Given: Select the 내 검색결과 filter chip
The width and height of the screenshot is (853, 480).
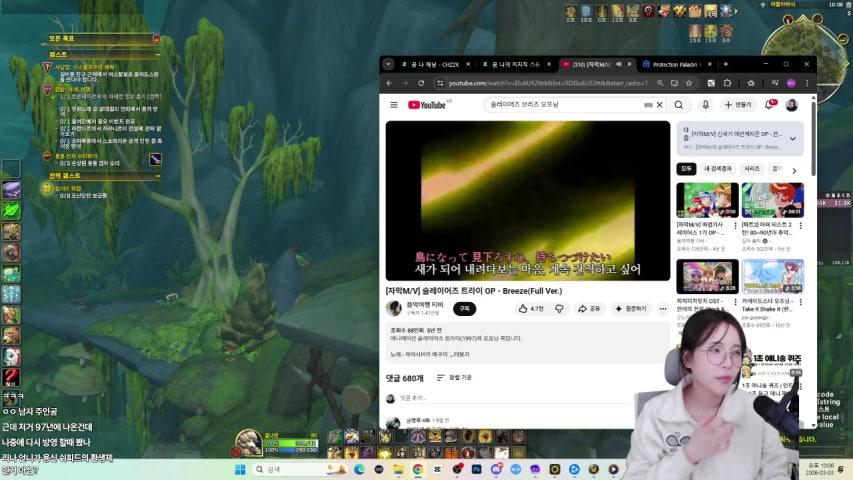Looking at the screenshot, I should point(718,169).
